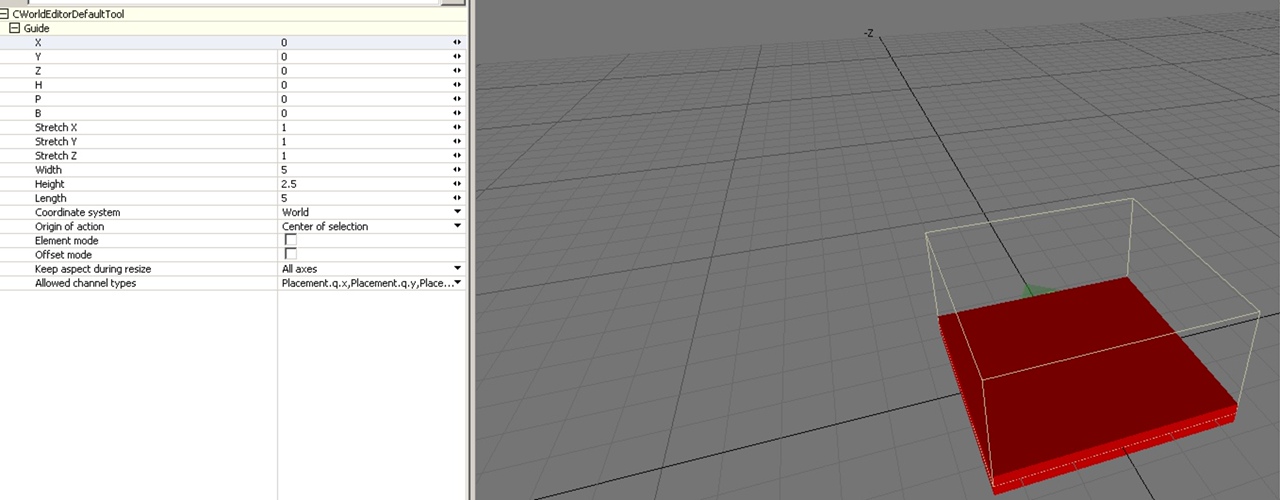
Task: Open the Origin of action dropdown
Action: tap(457, 226)
